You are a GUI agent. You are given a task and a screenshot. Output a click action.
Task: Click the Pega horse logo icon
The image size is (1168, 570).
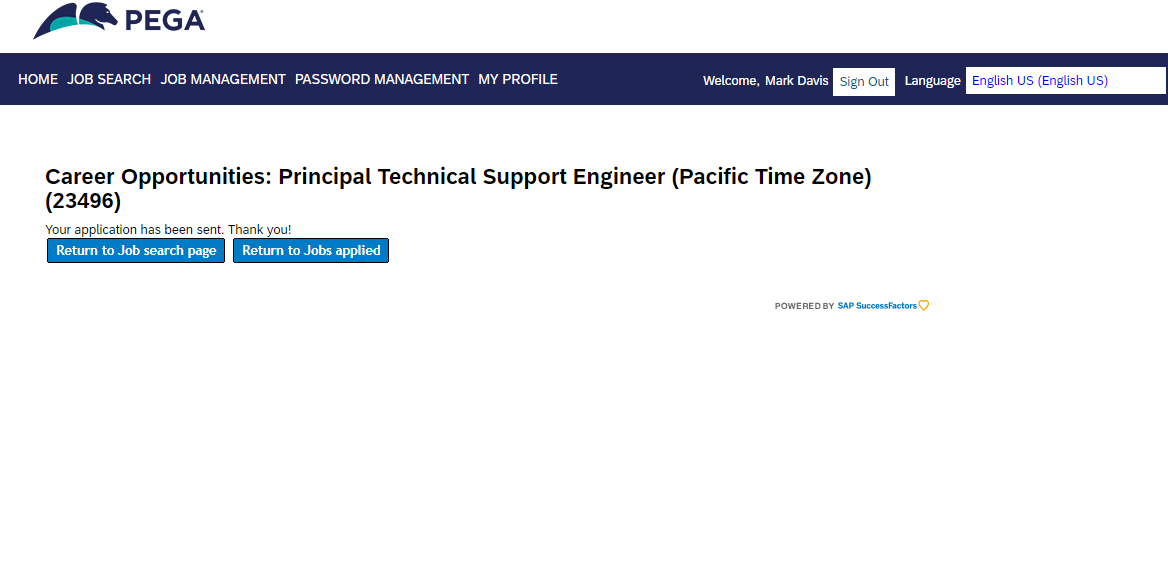[x=73, y=20]
